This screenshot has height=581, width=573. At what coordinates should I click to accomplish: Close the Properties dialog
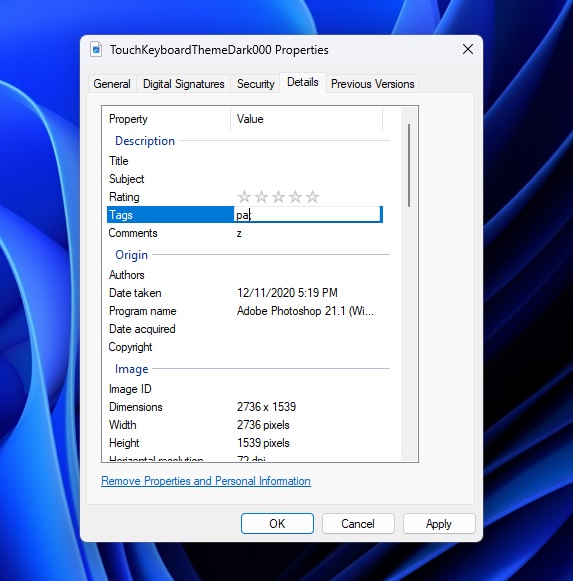(468, 49)
